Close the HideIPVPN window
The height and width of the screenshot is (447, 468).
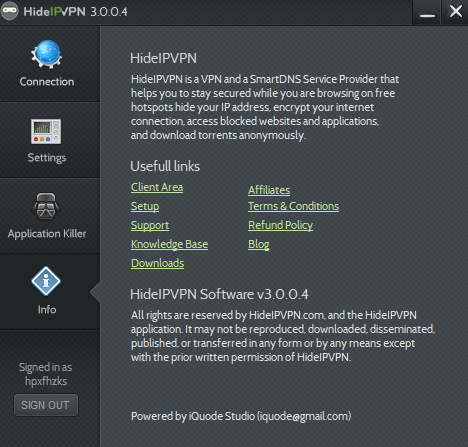pyautogui.click(x=455, y=12)
